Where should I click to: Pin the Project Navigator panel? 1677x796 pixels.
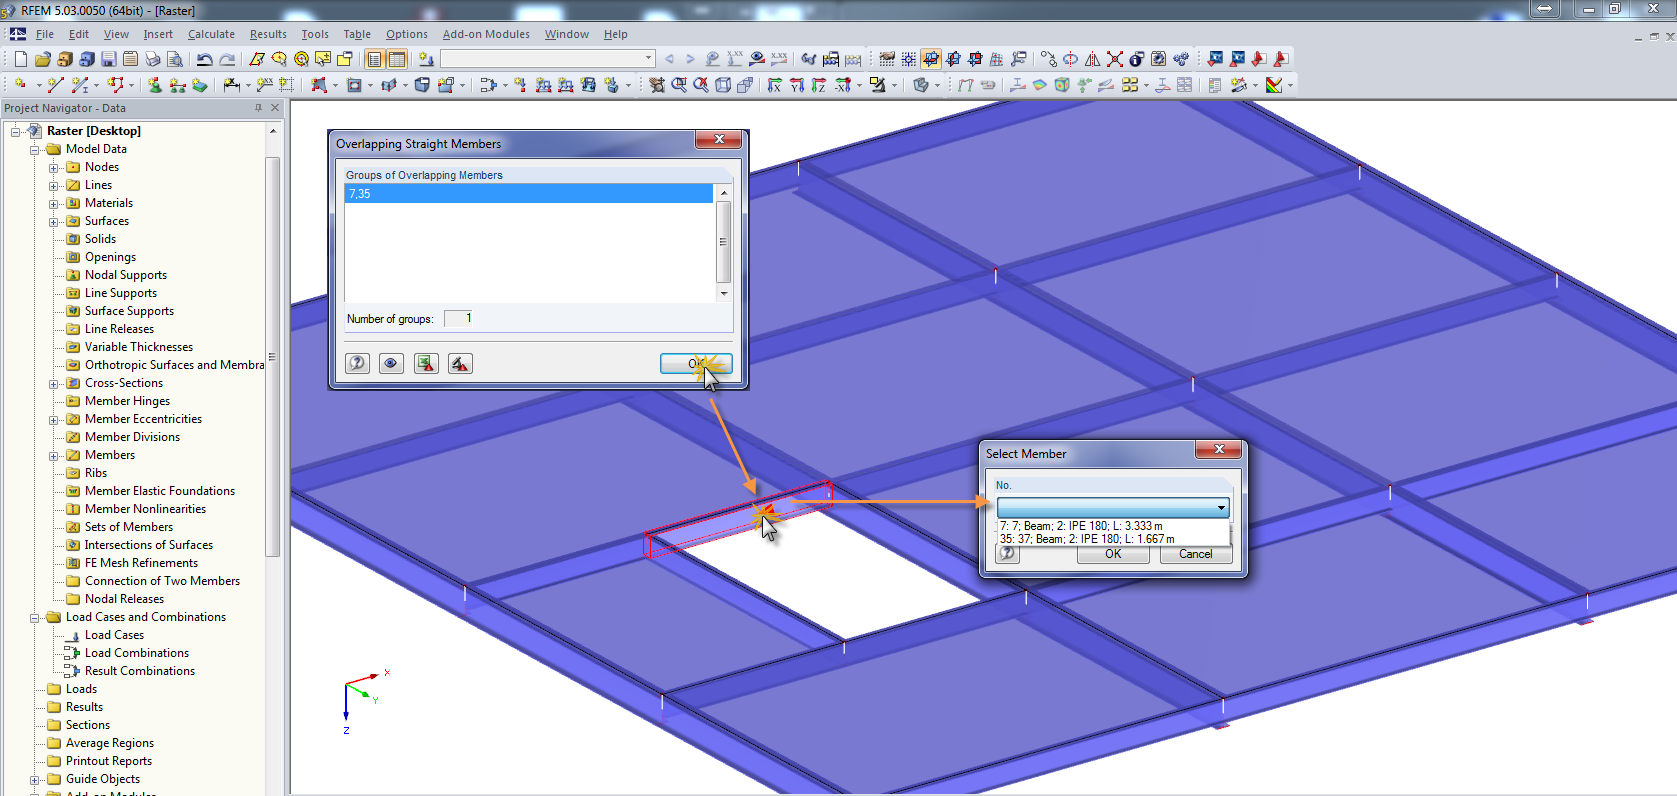(x=258, y=108)
